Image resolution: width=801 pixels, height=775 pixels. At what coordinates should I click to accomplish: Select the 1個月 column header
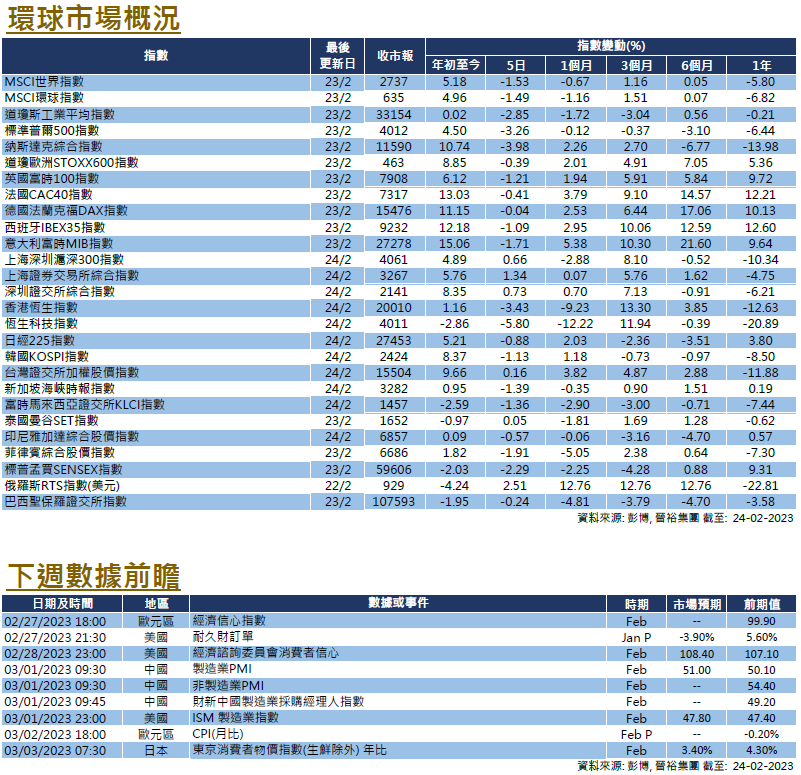click(x=576, y=65)
